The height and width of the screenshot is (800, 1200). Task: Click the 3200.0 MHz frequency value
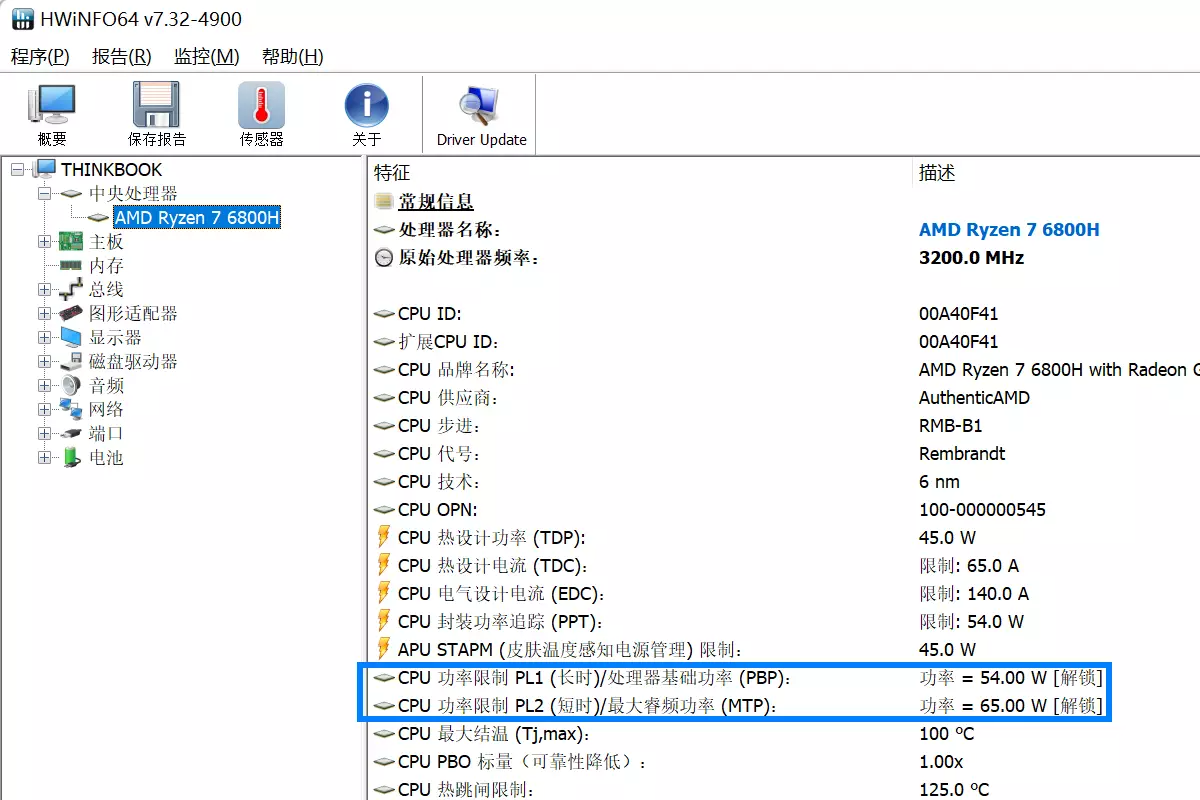(x=971, y=258)
